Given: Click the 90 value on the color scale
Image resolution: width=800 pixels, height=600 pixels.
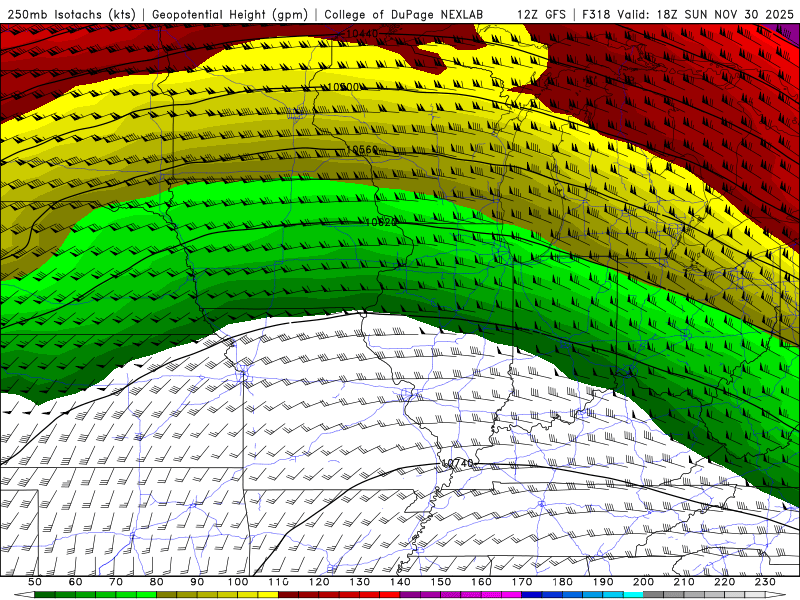Looking at the screenshot, I should 197,582.
